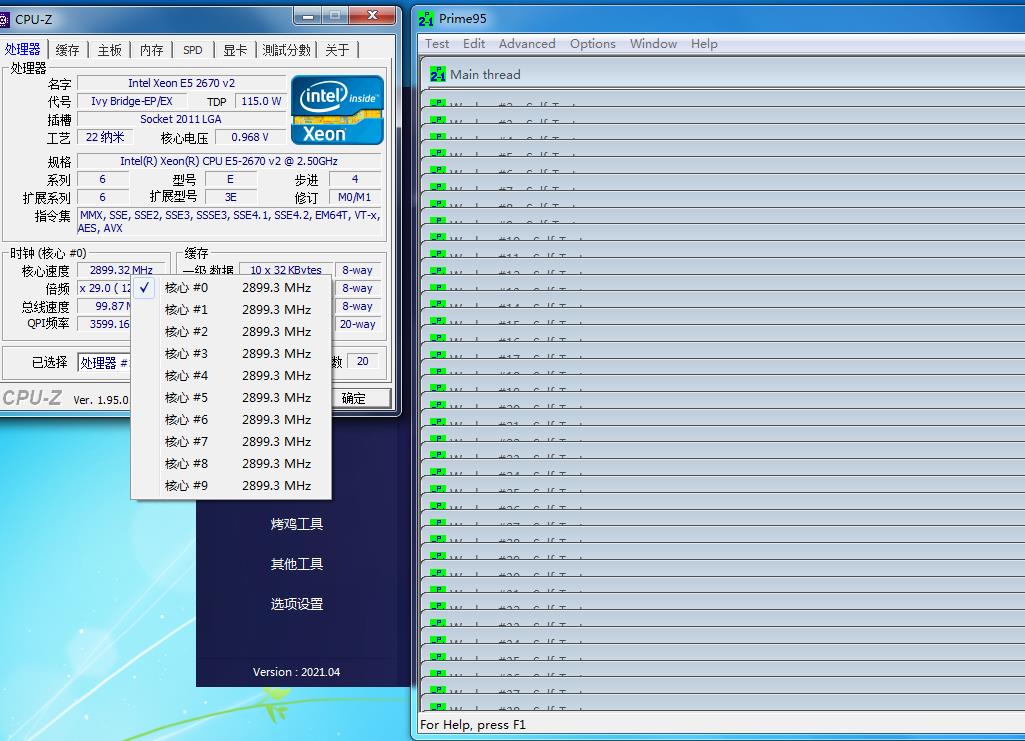Select 核心 #4 in the core list
This screenshot has height=741, width=1025.
click(x=186, y=375)
